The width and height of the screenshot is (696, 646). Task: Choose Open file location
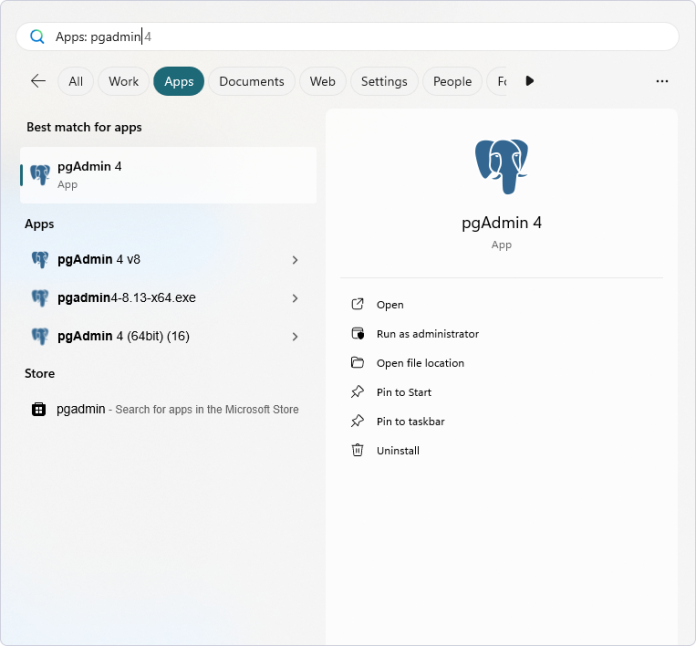[420, 363]
